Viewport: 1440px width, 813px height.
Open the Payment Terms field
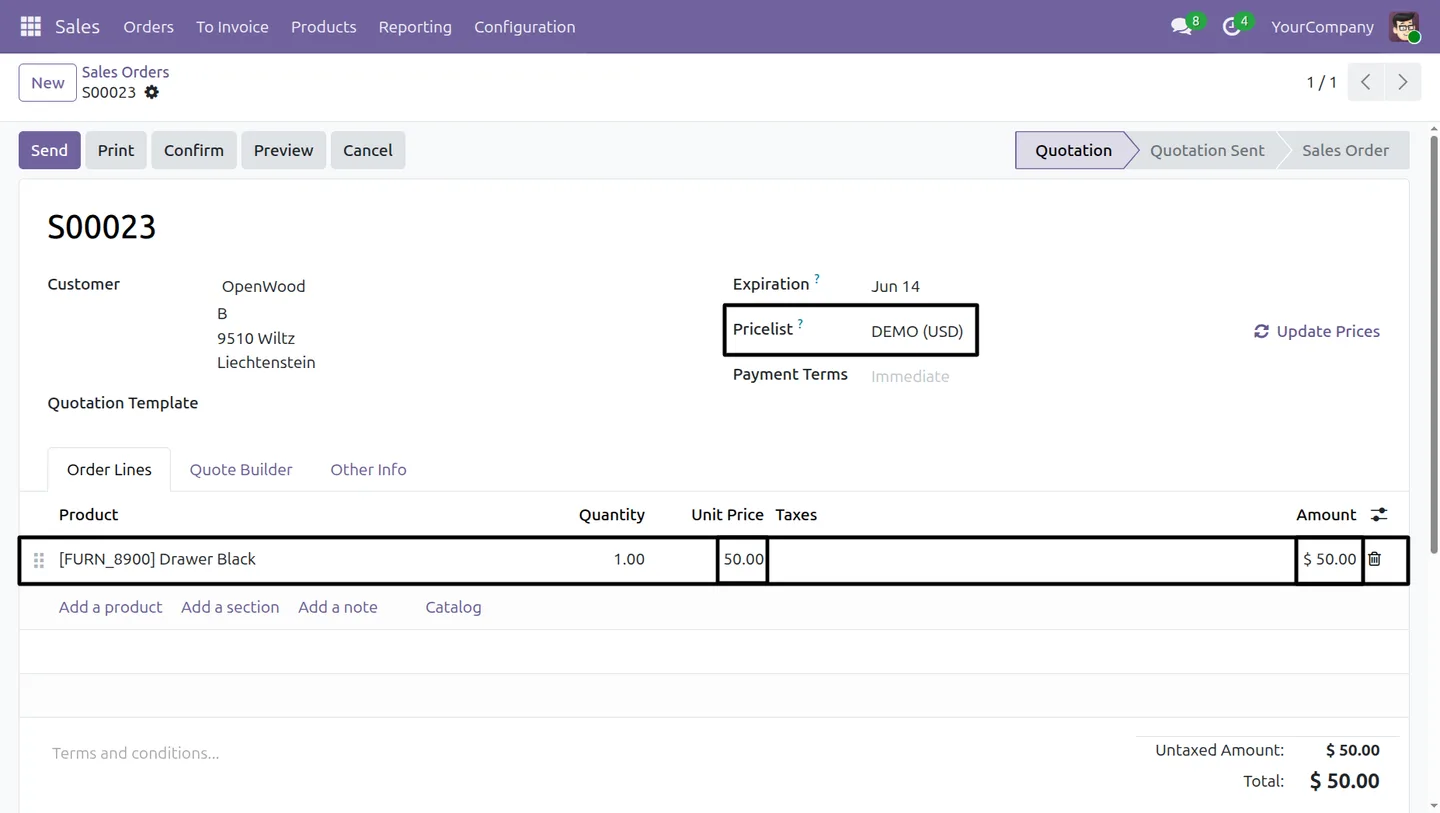[910, 377]
